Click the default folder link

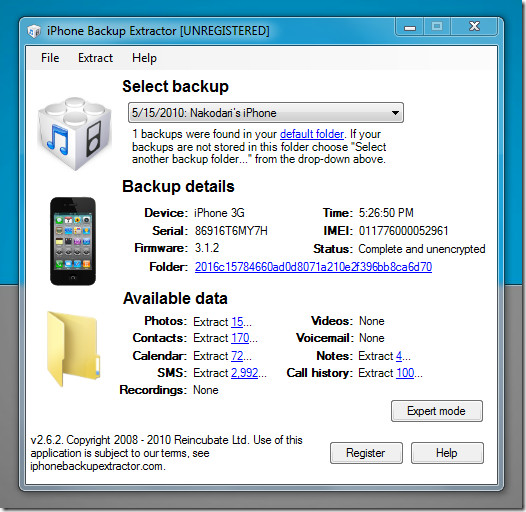(x=312, y=134)
